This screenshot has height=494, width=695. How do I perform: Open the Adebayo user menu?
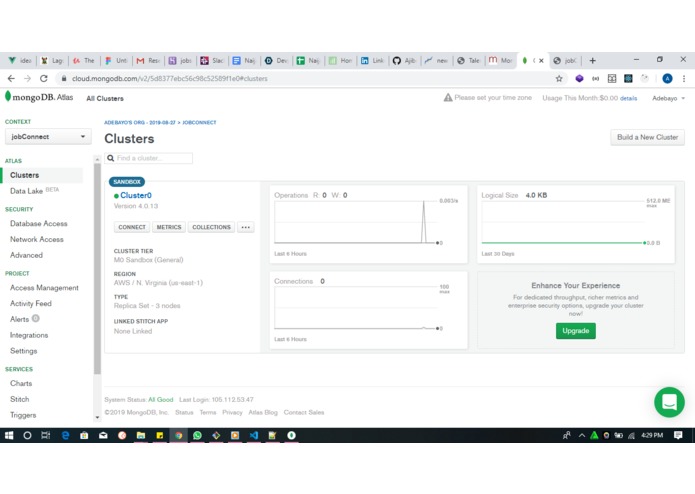click(668, 98)
